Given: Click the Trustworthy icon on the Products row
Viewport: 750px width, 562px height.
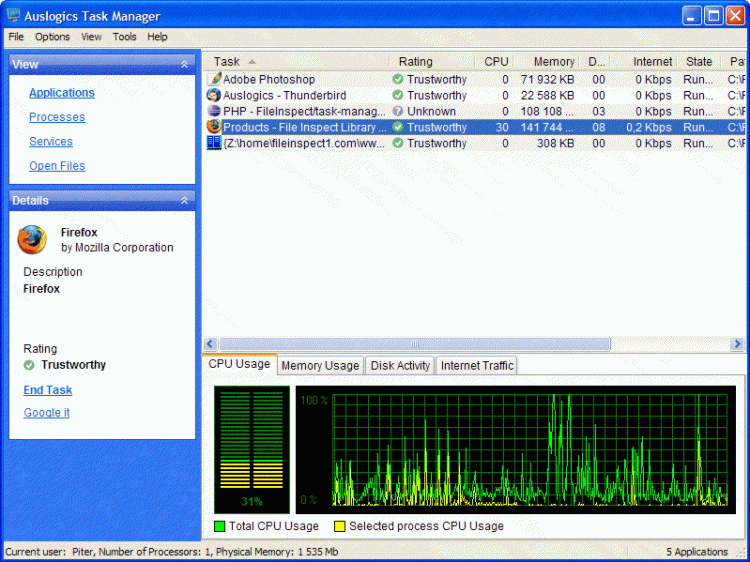Looking at the screenshot, I should point(397,127).
